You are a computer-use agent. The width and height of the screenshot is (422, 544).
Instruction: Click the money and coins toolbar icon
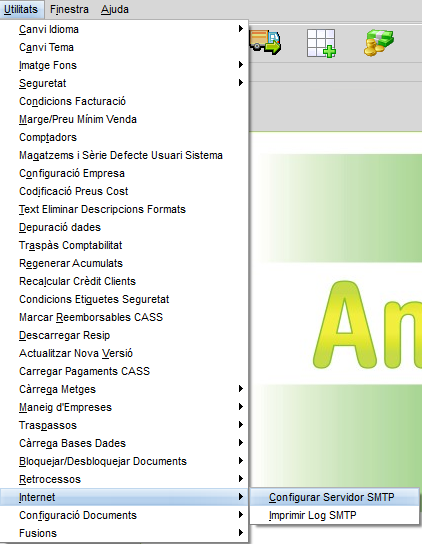[x=379, y=43]
